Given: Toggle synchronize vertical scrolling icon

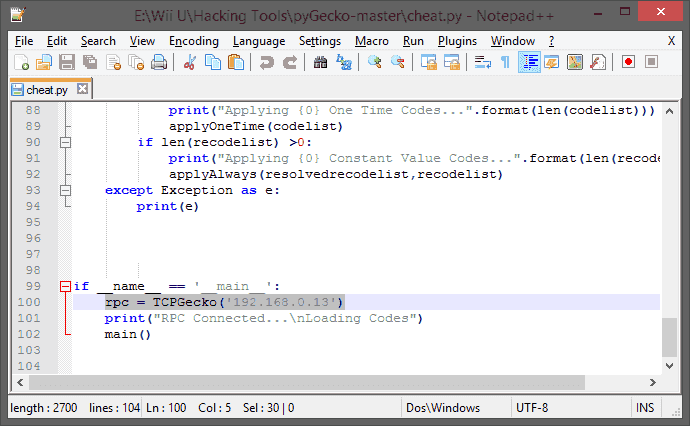Looking at the screenshot, I should coord(429,62).
